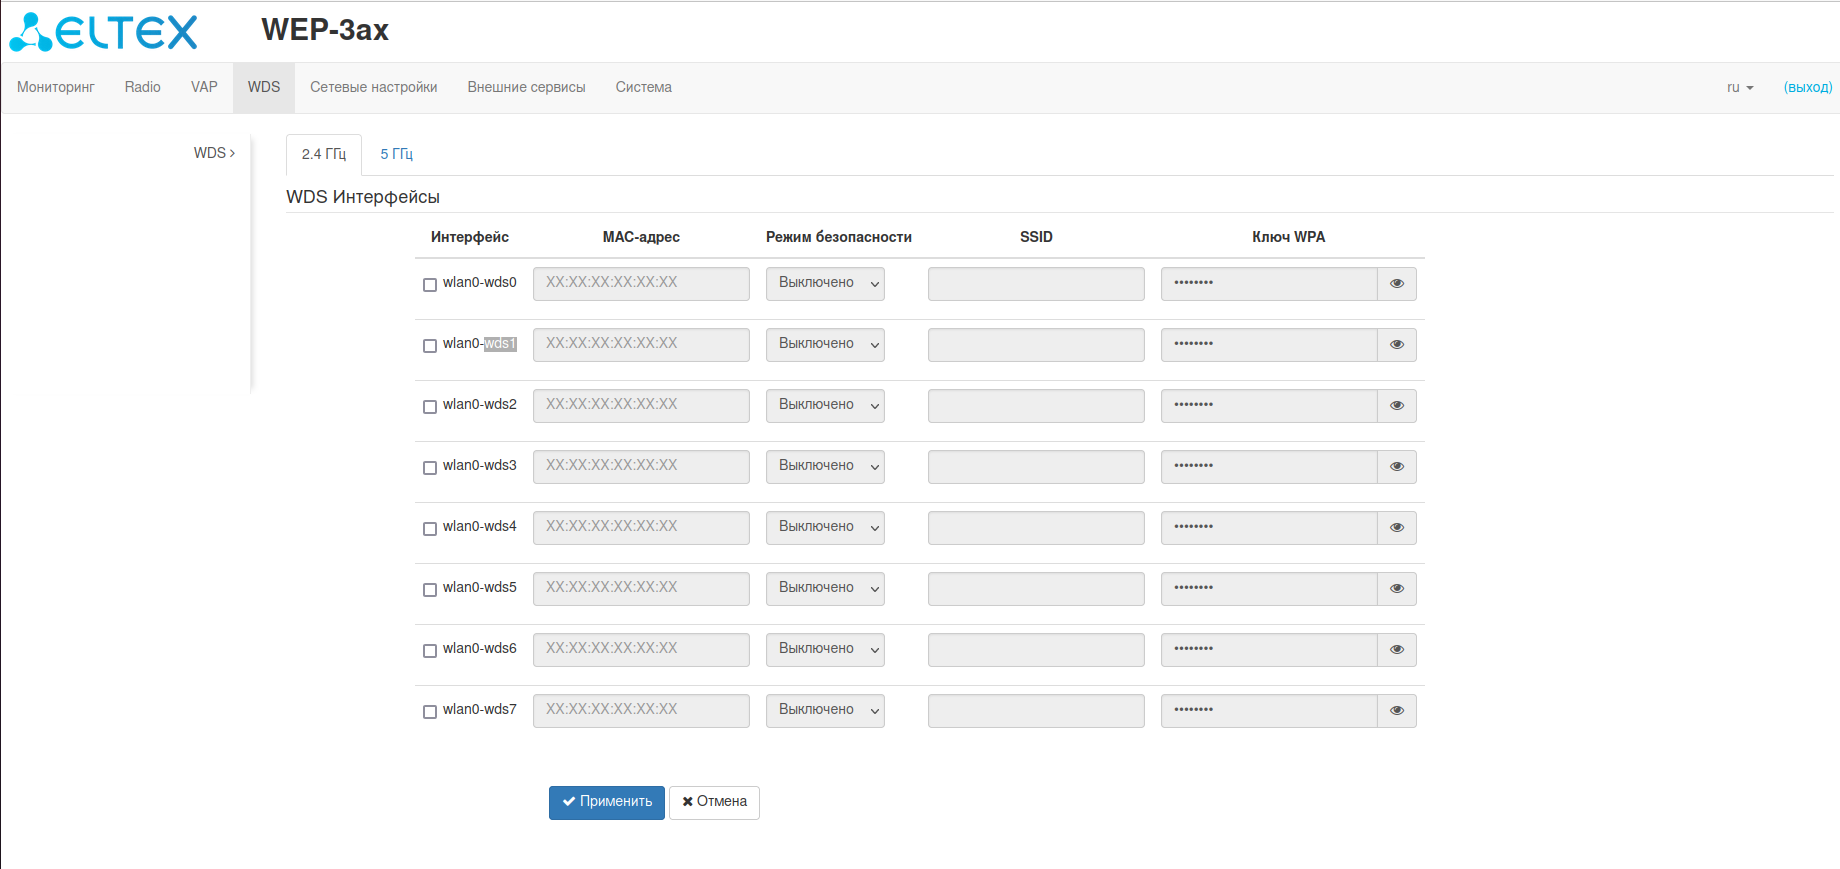Click the Интерфейс column header
The height and width of the screenshot is (869, 1840).
coord(470,237)
